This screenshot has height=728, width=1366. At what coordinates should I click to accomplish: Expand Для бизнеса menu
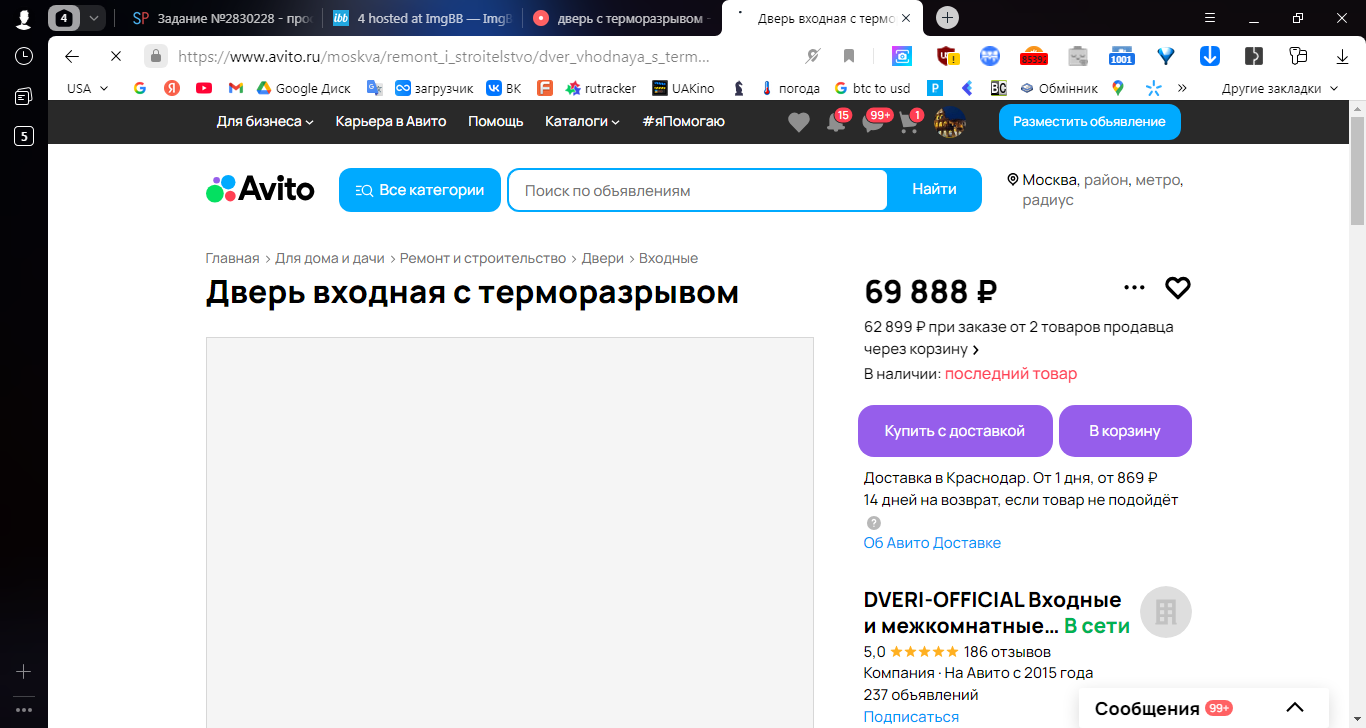[265, 121]
